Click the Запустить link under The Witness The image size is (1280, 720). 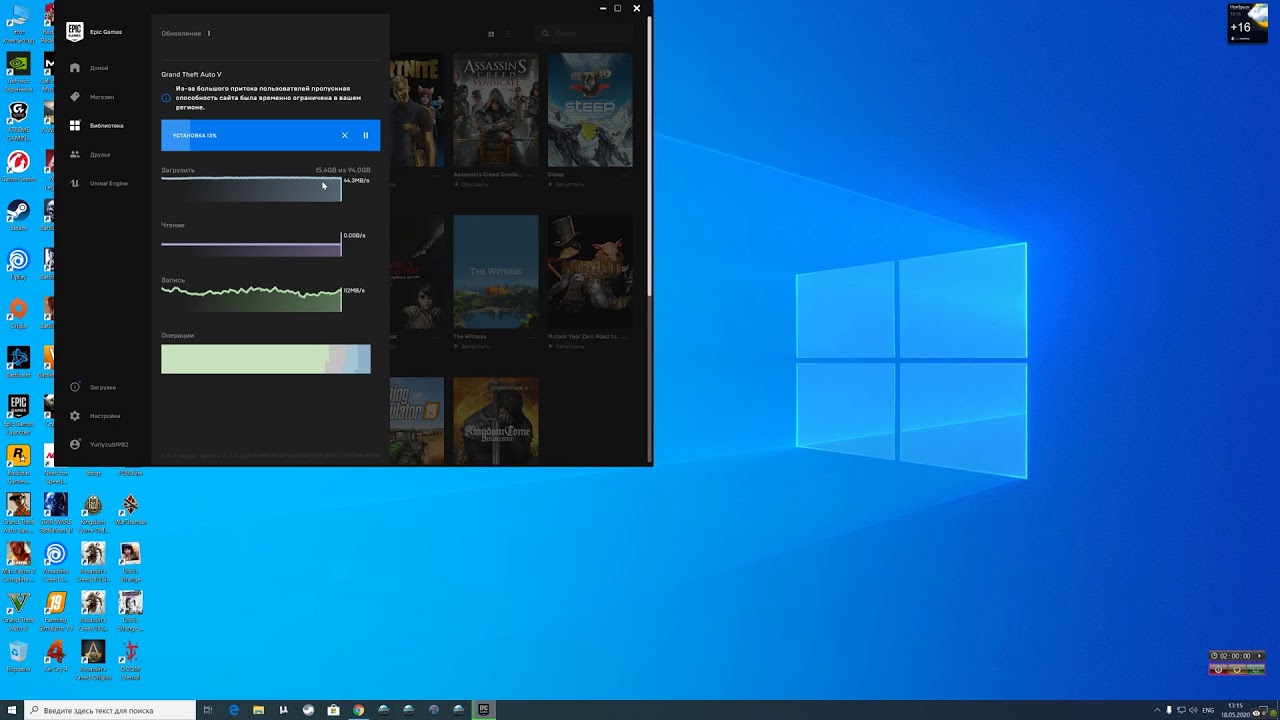(x=472, y=347)
